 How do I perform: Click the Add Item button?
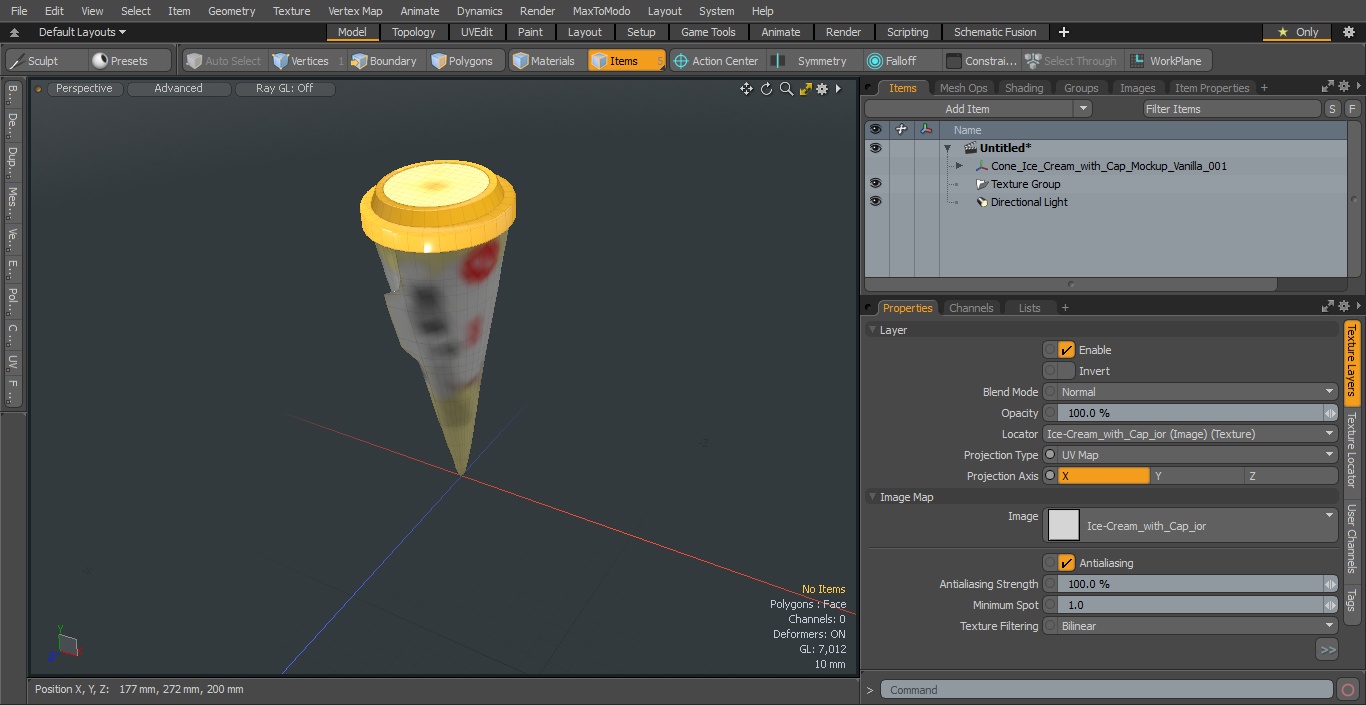(x=968, y=109)
